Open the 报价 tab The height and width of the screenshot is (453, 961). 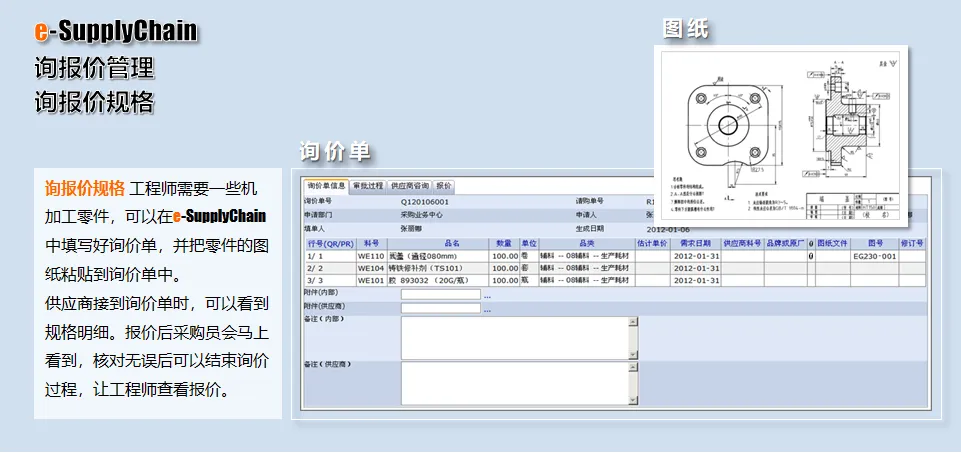pos(443,186)
